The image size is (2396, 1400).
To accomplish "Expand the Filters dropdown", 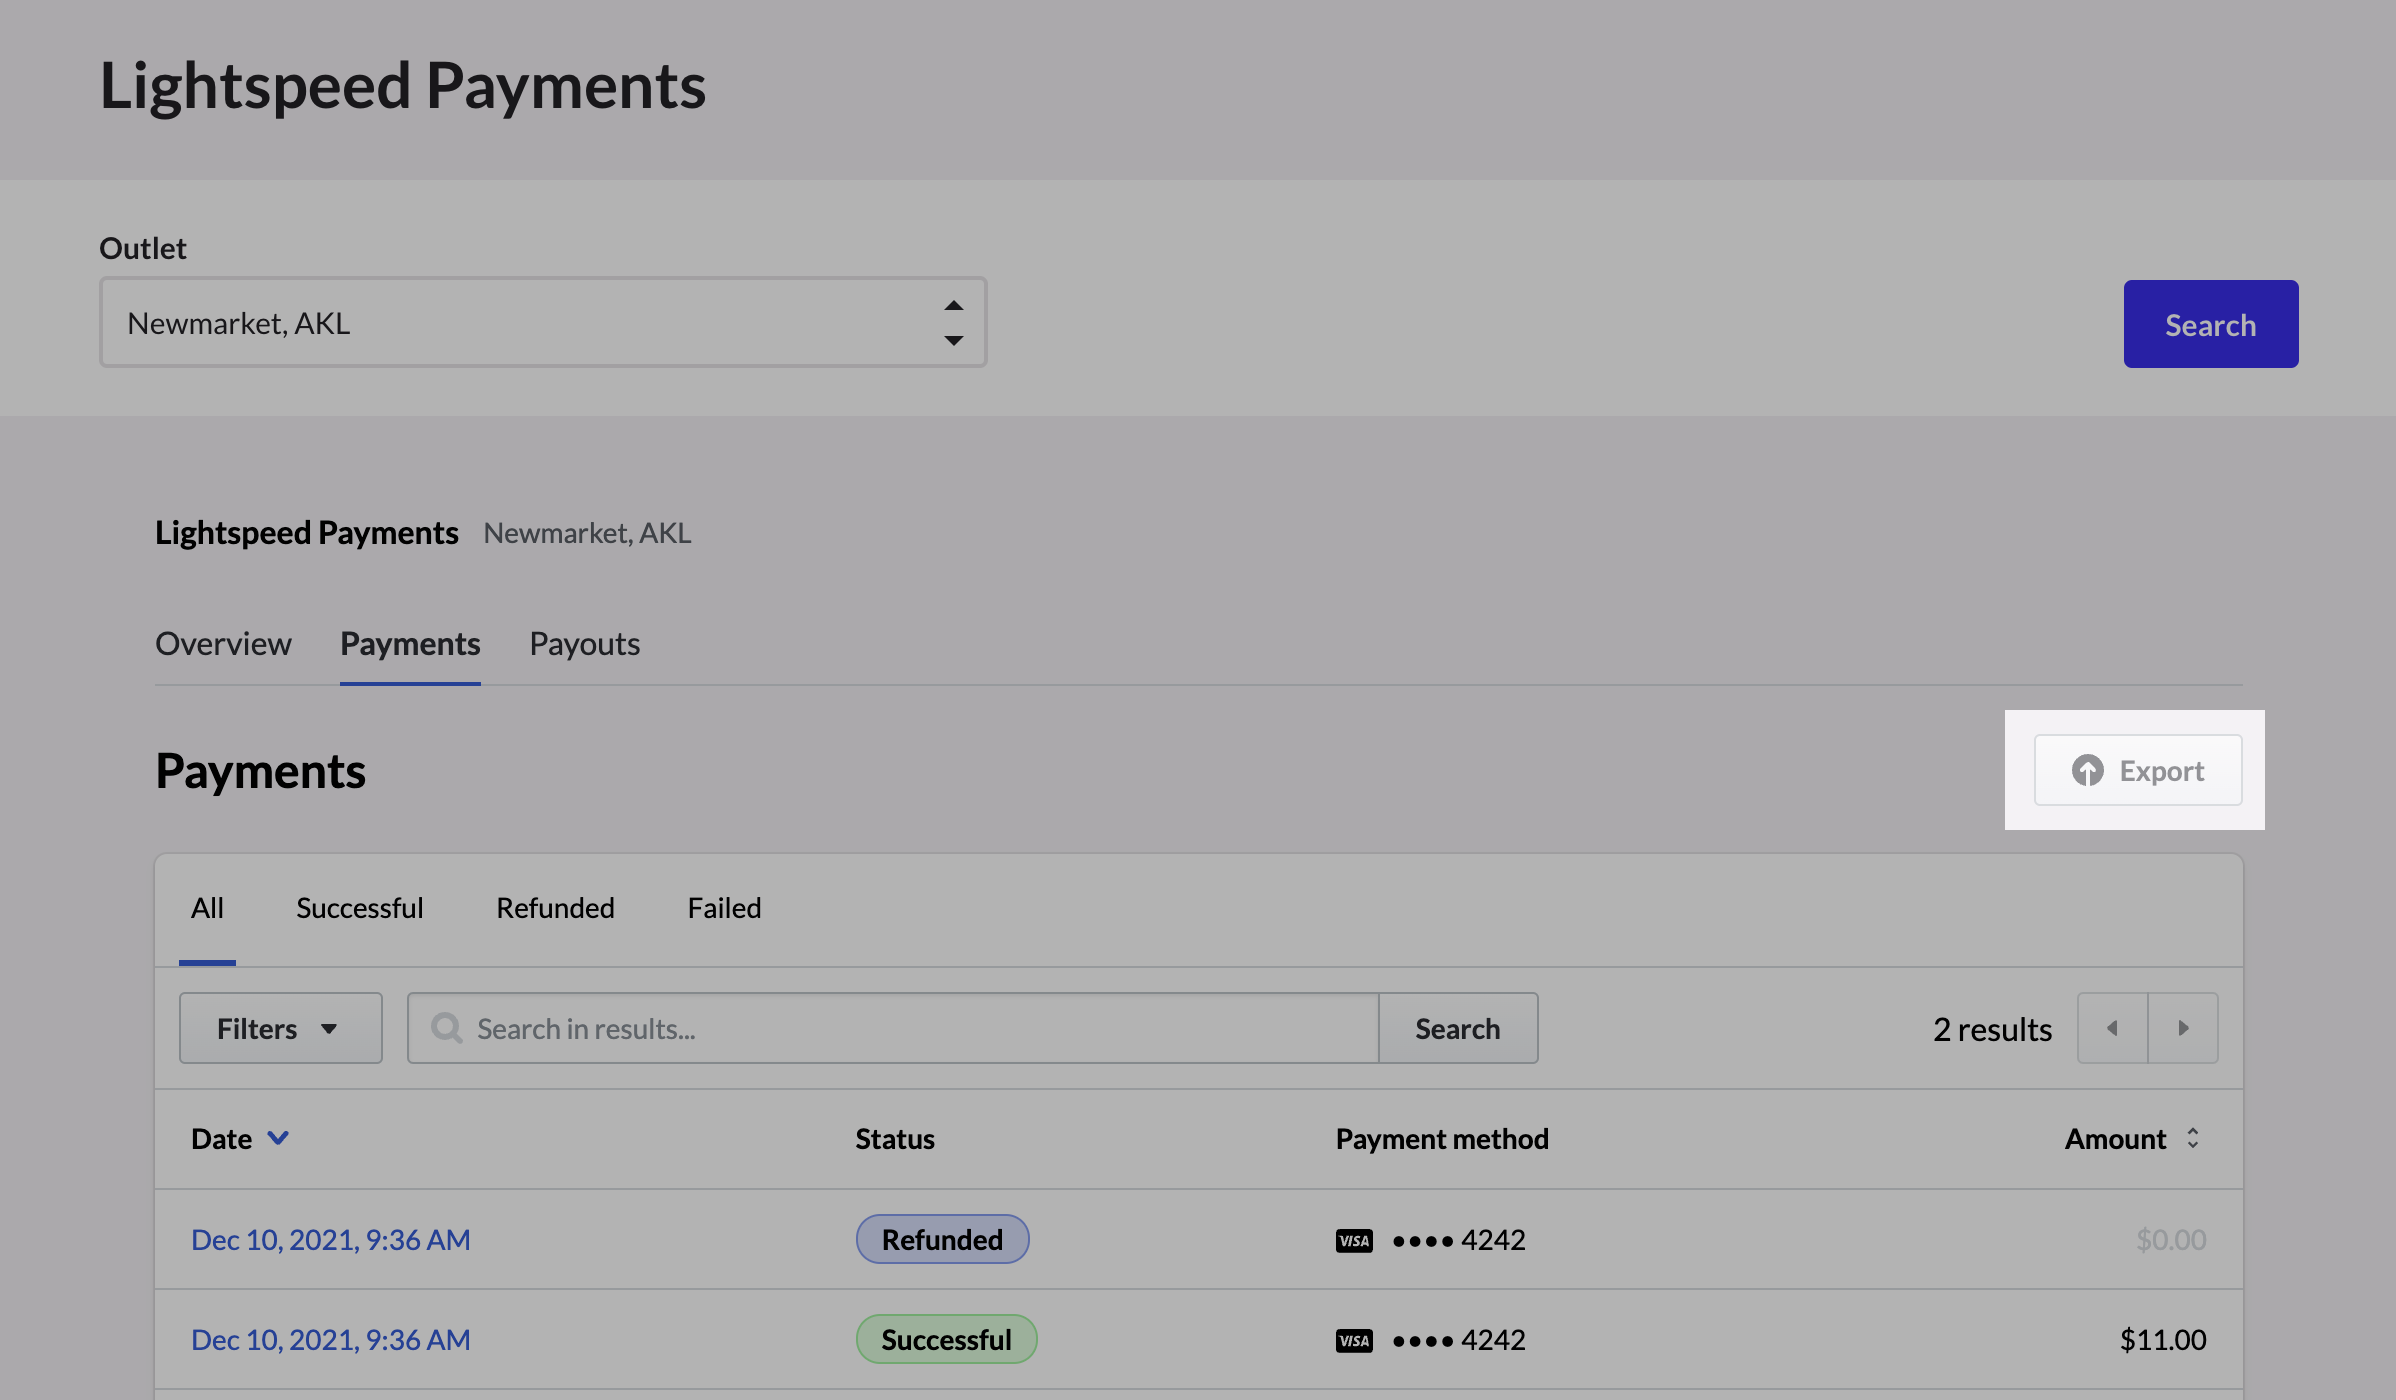I will click(x=280, y=1028).
